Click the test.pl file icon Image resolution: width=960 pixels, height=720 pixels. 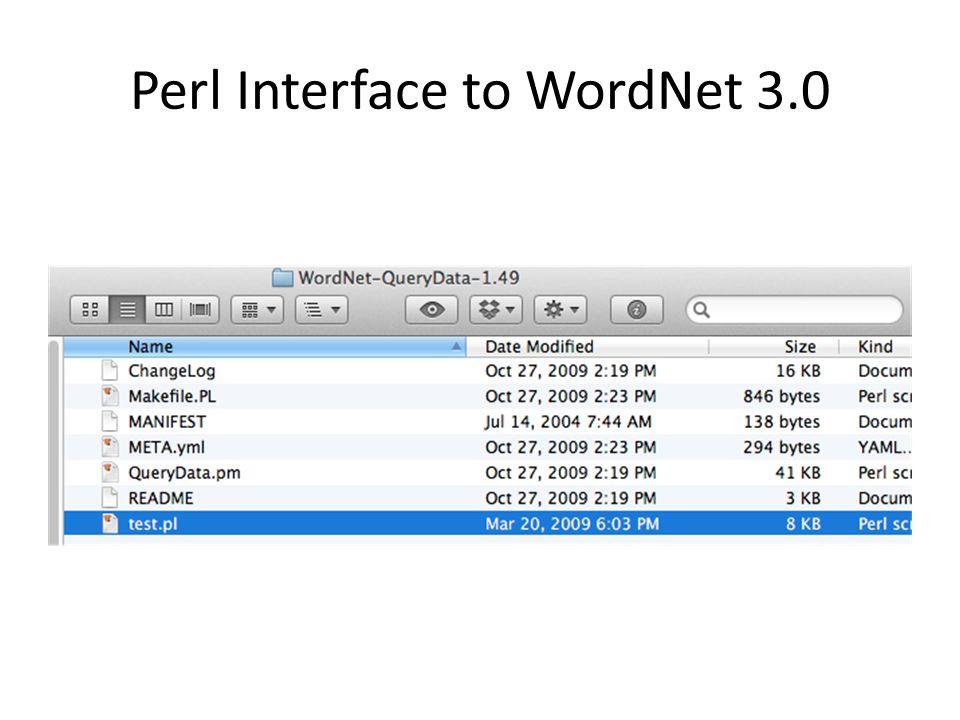tap(110, 523)
